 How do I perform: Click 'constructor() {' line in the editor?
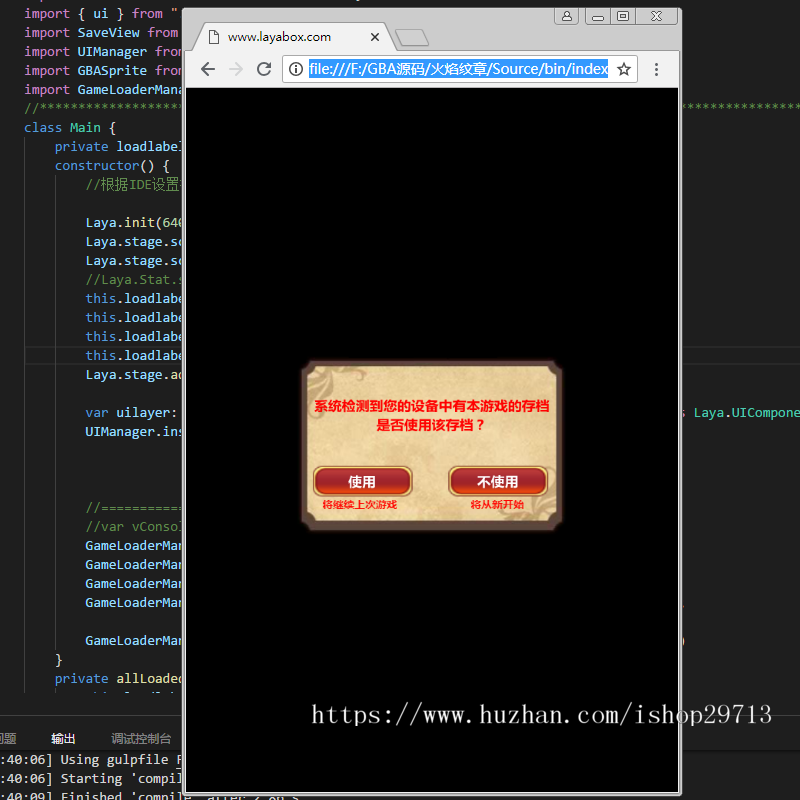tap(112, 166)
